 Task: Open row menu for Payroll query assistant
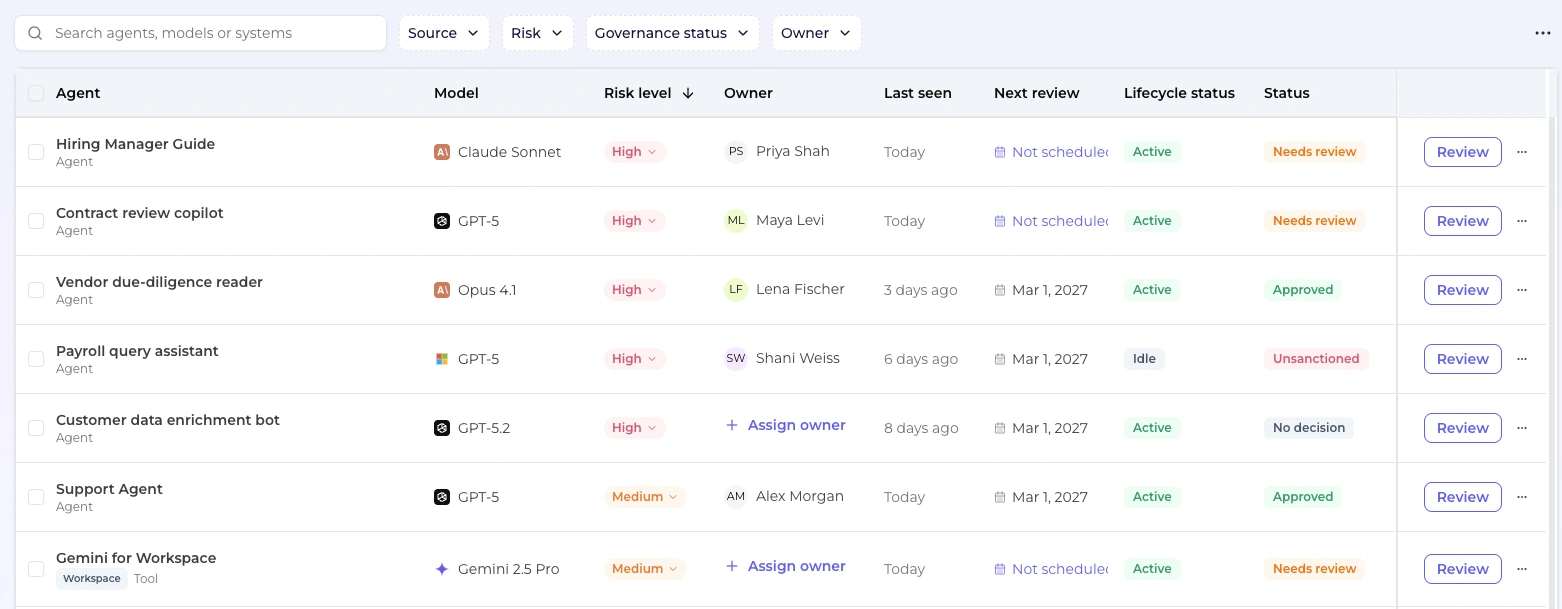coord(1522,359)
